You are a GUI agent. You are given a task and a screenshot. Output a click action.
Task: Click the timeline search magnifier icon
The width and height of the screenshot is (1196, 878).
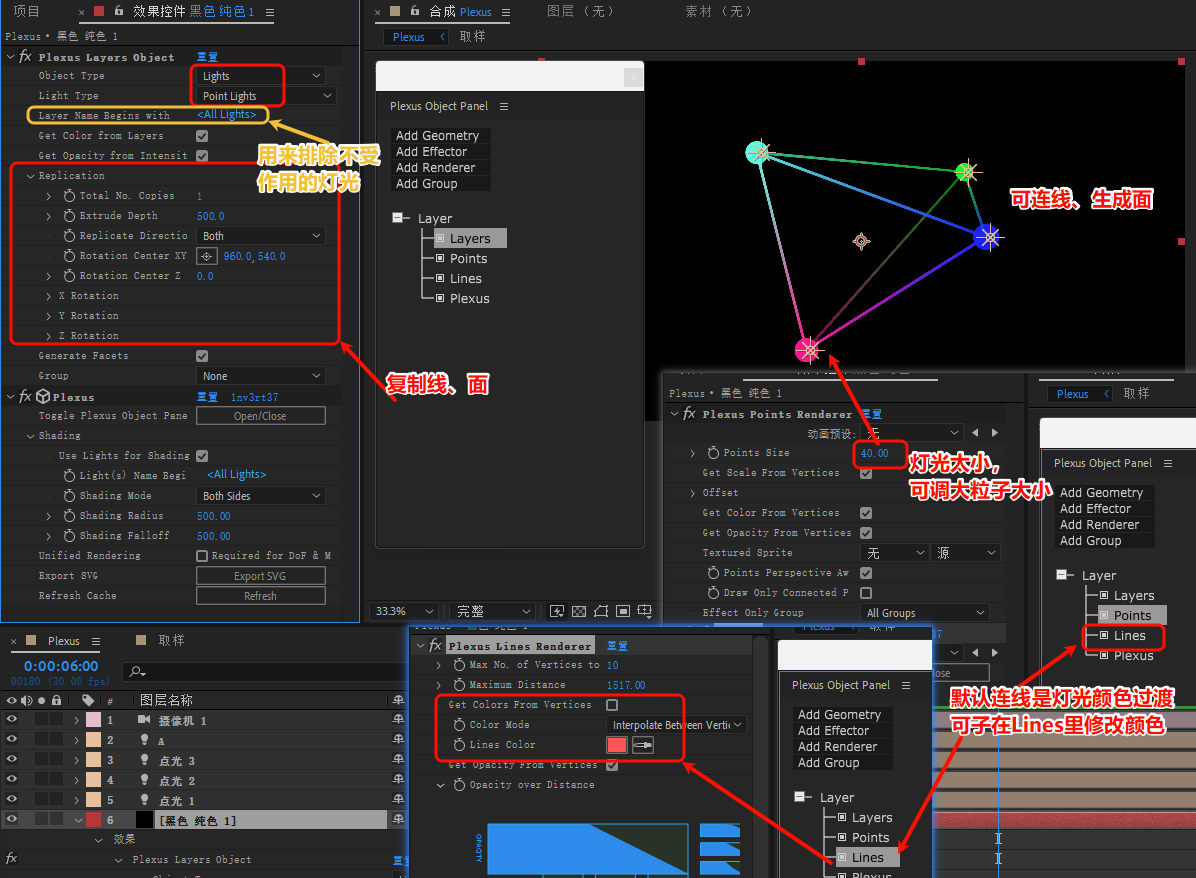click(137, 672)
